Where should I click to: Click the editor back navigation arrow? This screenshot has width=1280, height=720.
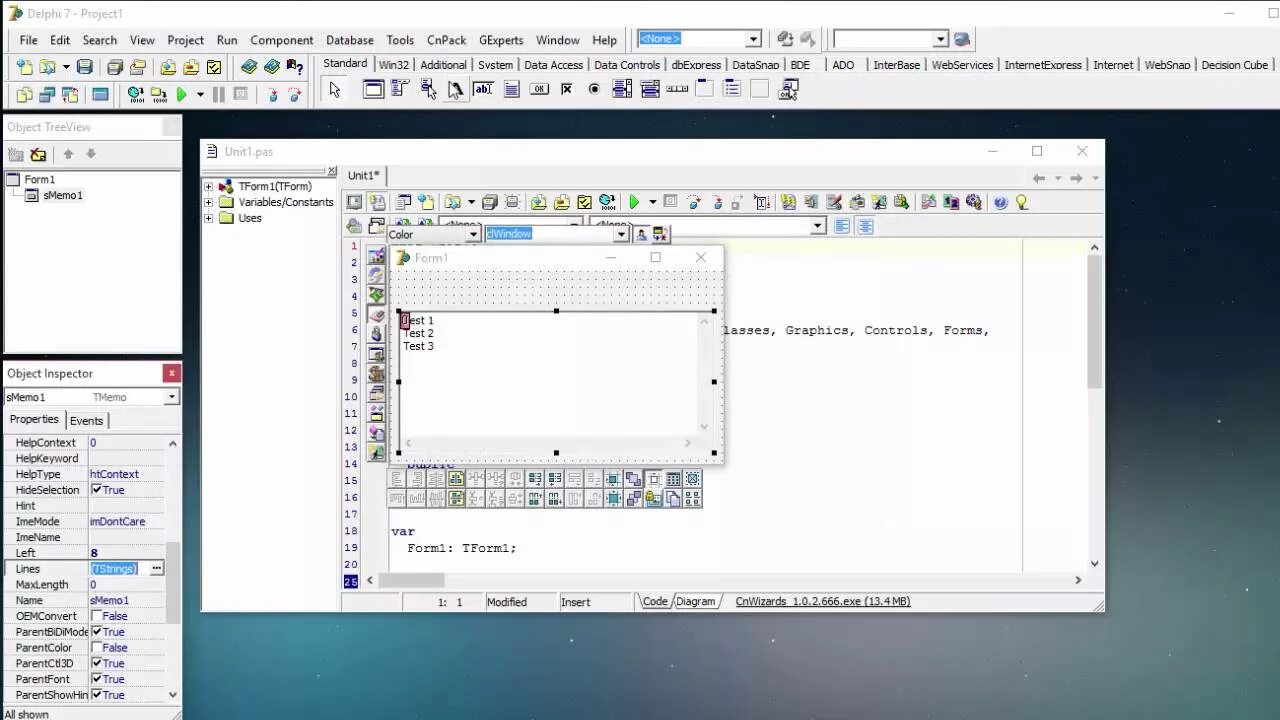coord(1039,178)
